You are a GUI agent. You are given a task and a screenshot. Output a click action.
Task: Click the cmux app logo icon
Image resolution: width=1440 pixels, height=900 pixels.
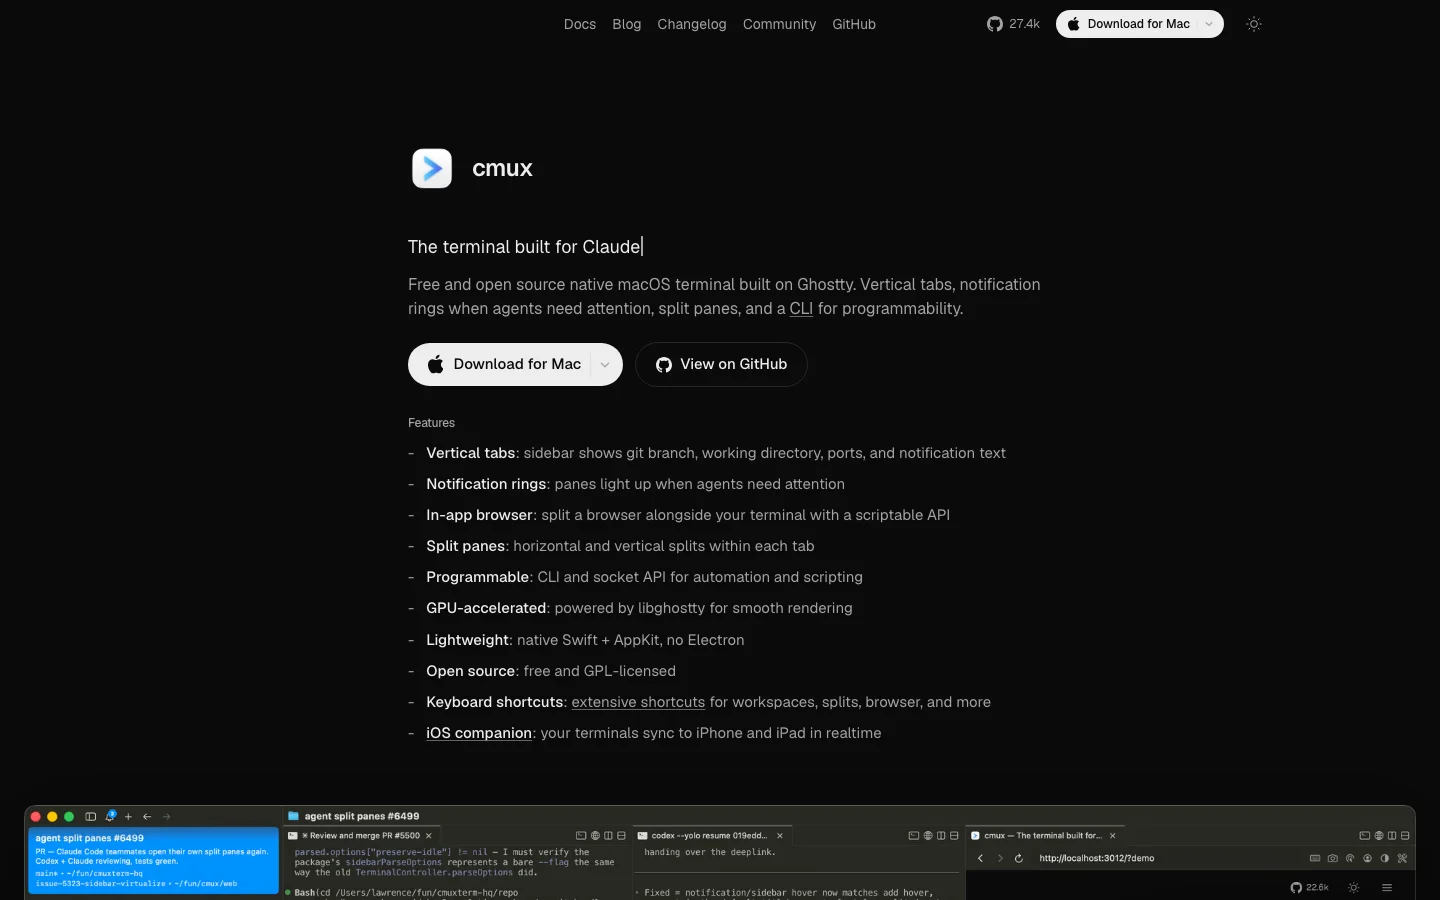tap(432, 168)
